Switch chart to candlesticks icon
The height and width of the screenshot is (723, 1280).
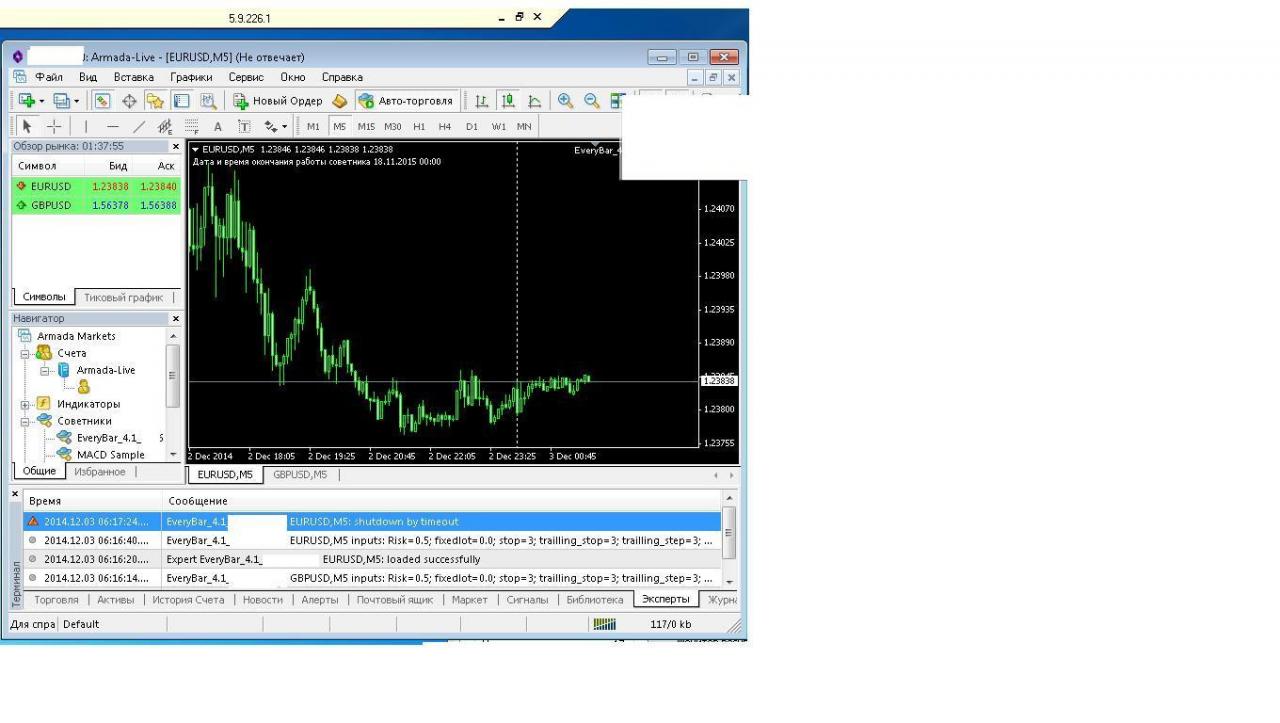[x=508, y=101]
